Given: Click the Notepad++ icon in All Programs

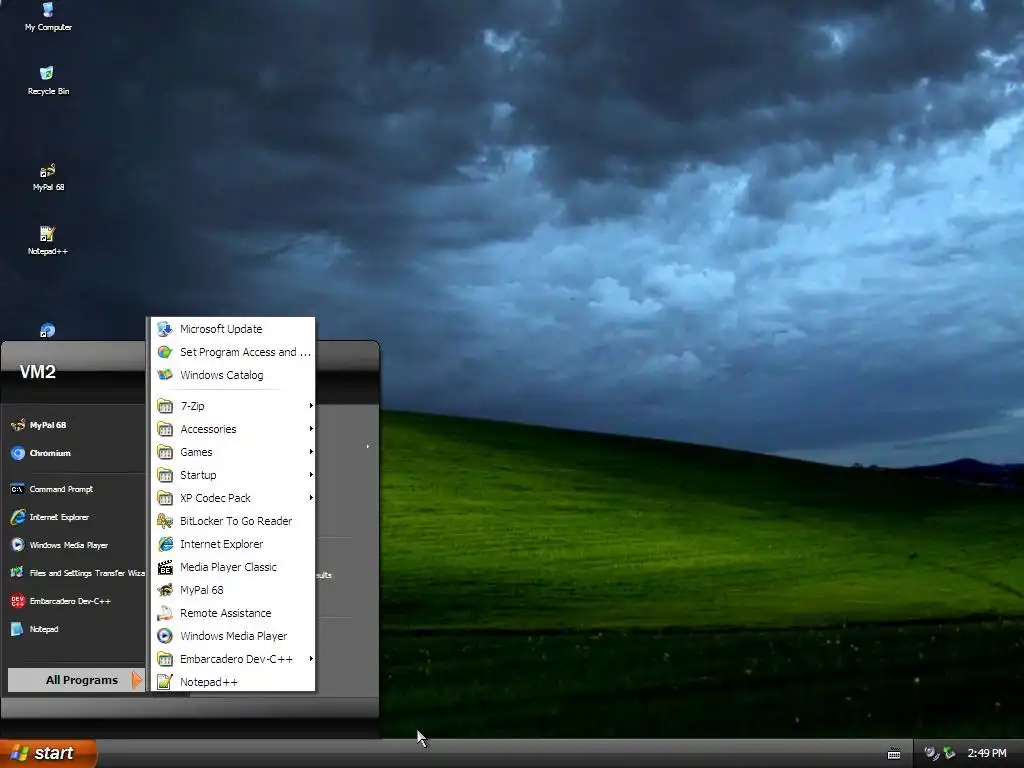Looking at the screenshot, I should pyautogui.click(x=165, y=682).
